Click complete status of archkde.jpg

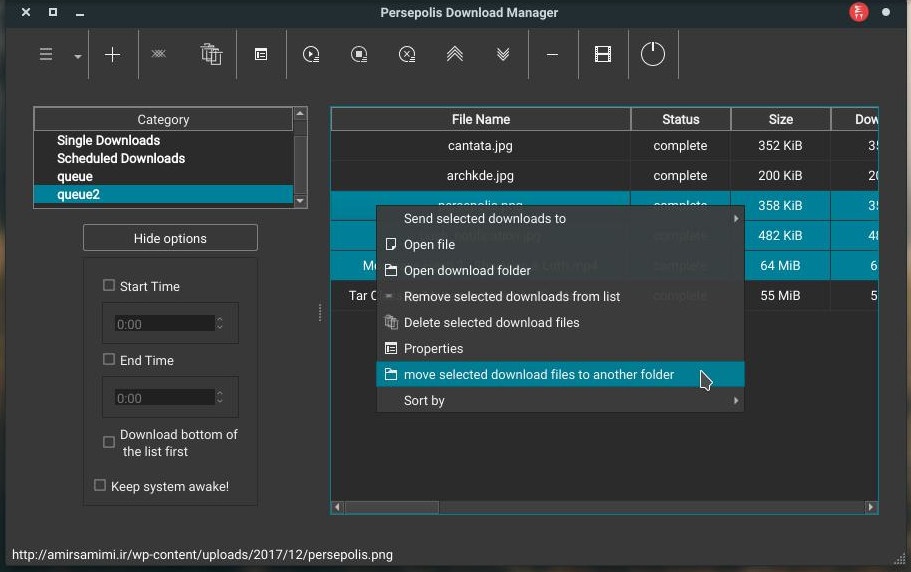[x=680, y=176]
